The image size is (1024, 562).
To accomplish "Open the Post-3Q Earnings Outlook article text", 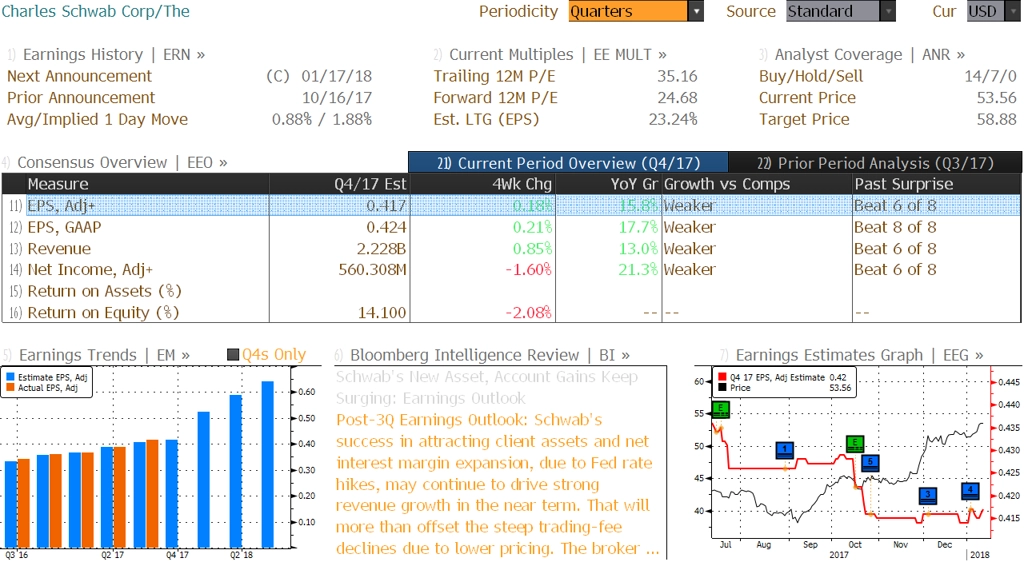I will (498, 484).
